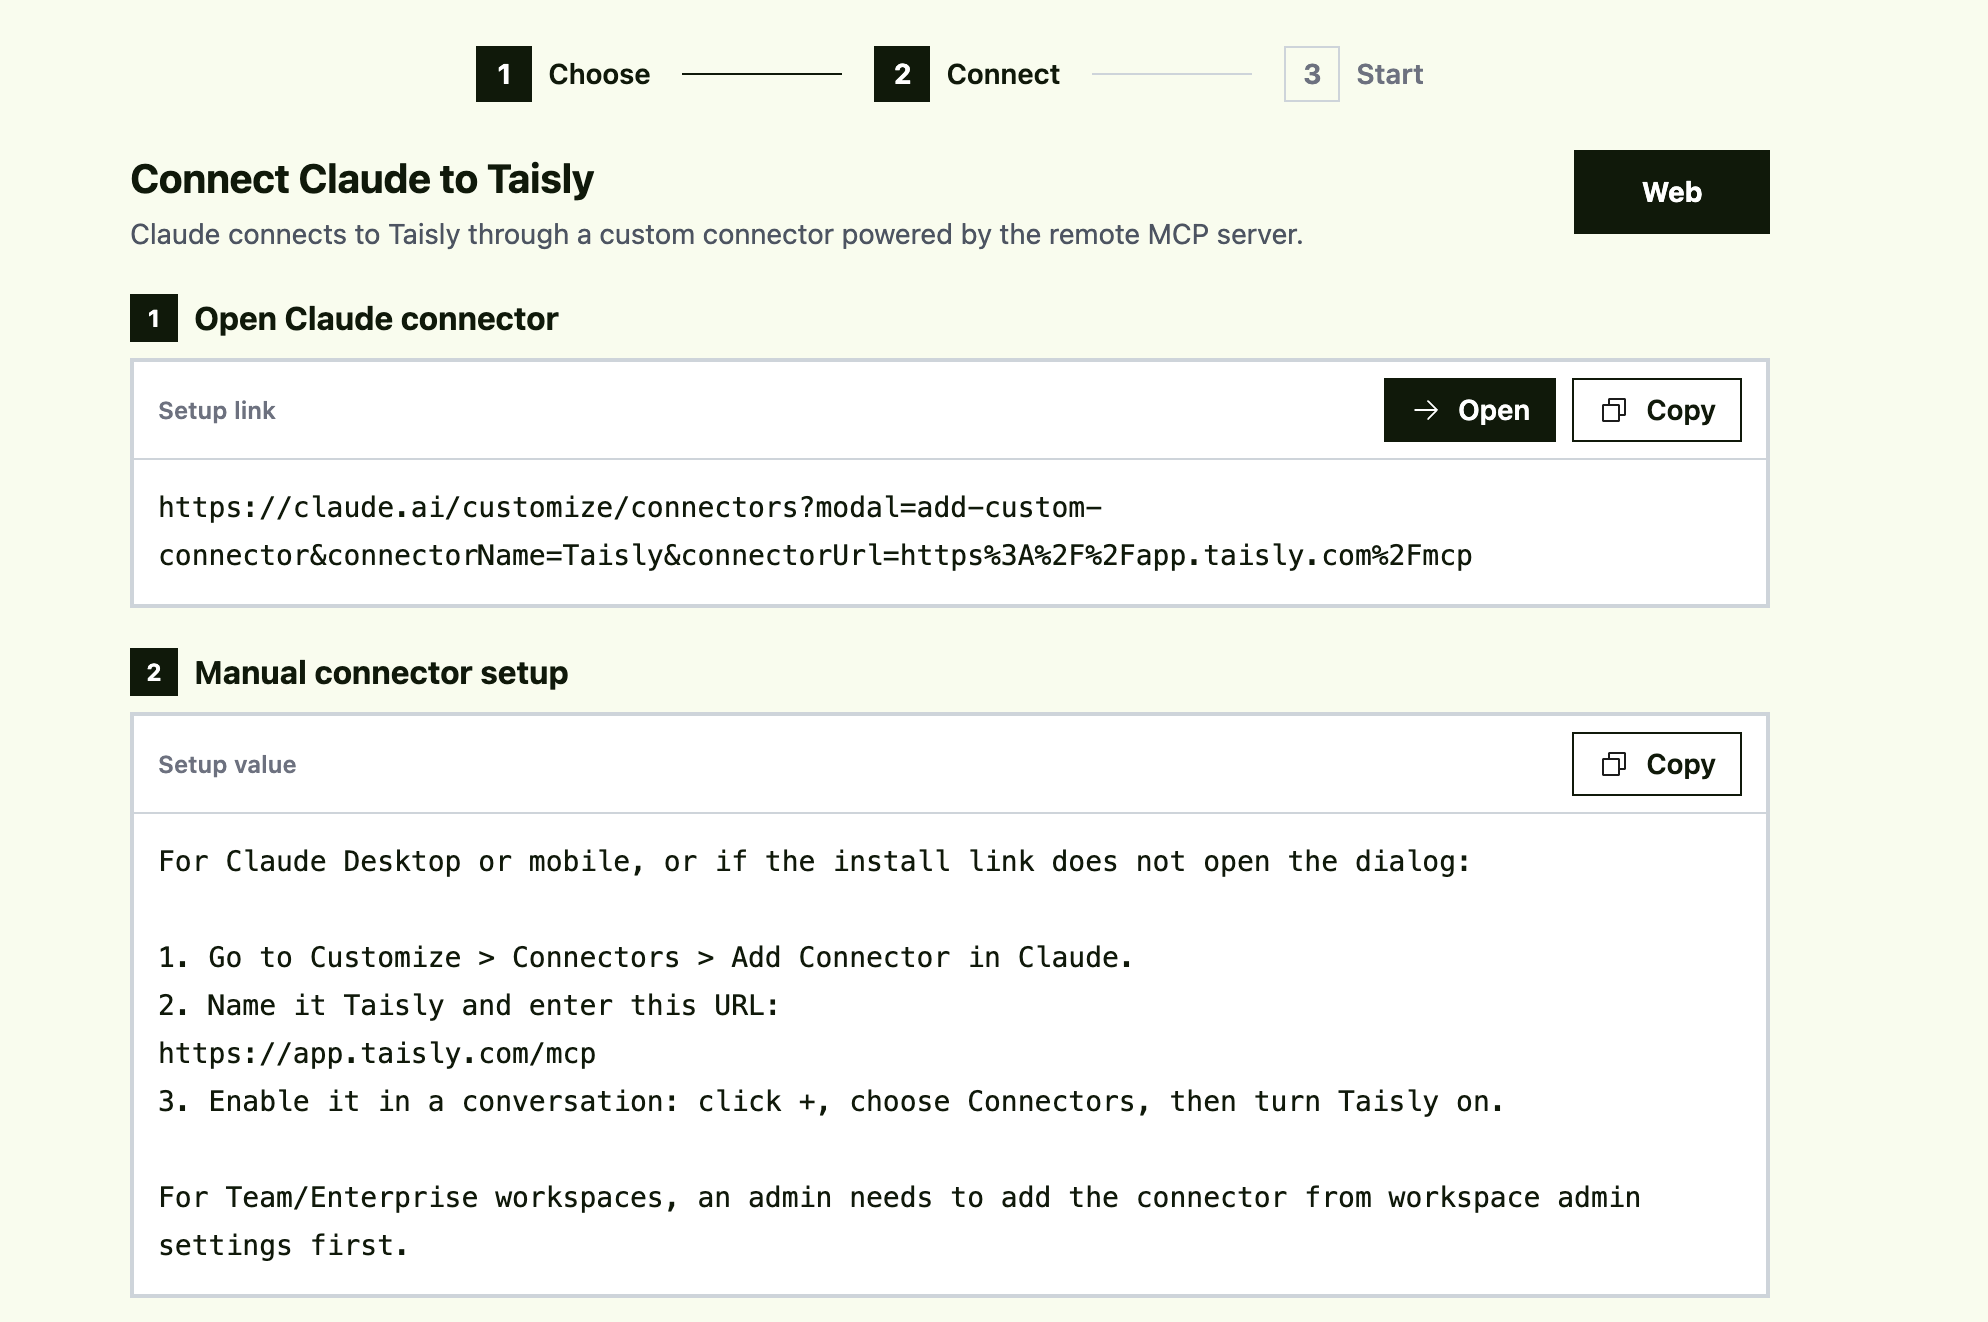Click the Web button
This screenshot has height=1322, width=1988.
(1672, 192)
